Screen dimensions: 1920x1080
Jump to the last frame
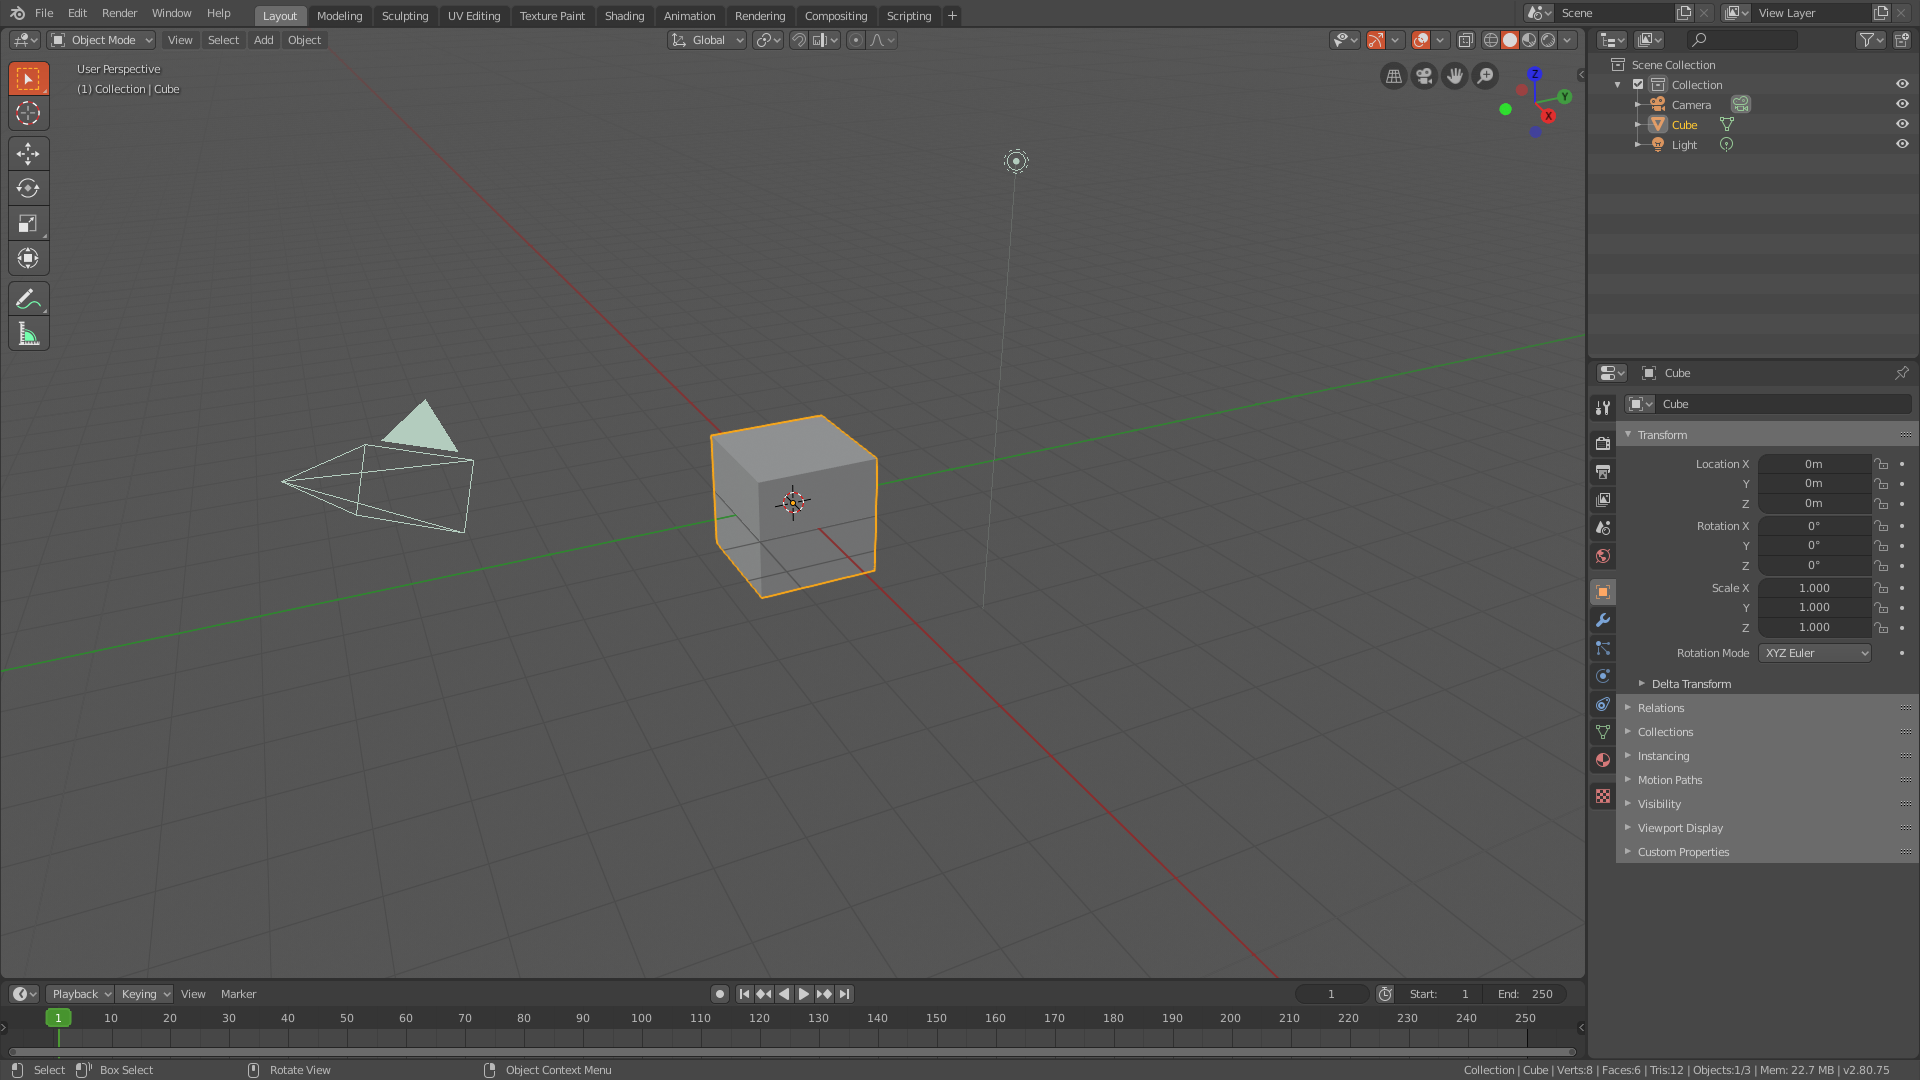(844, 993)
